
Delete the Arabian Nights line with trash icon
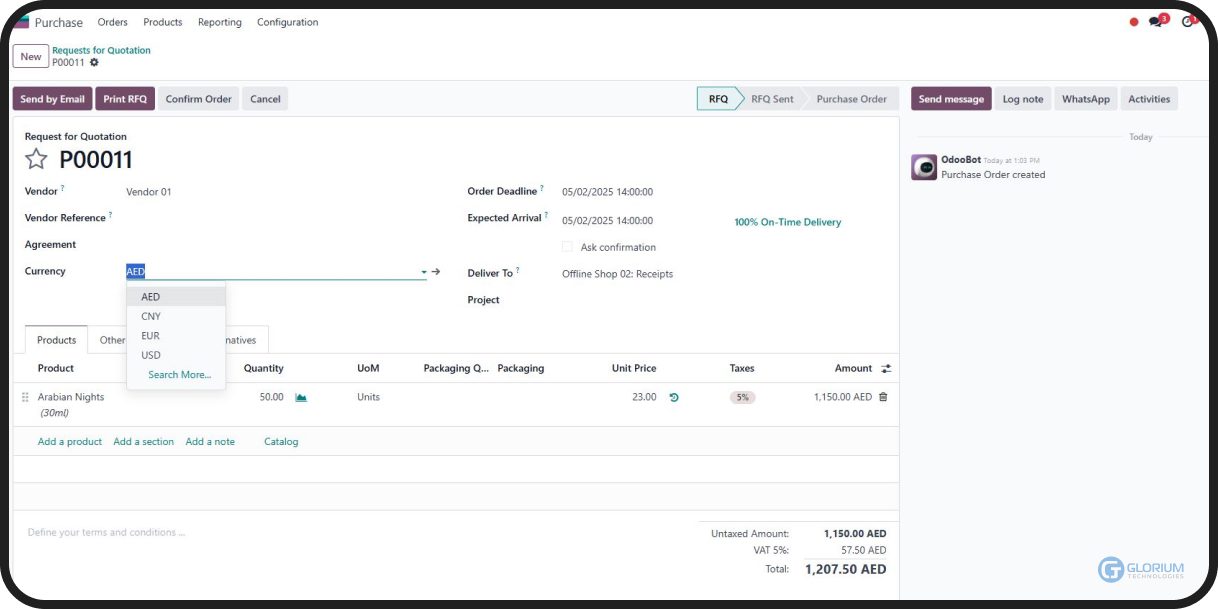[882, 397]
